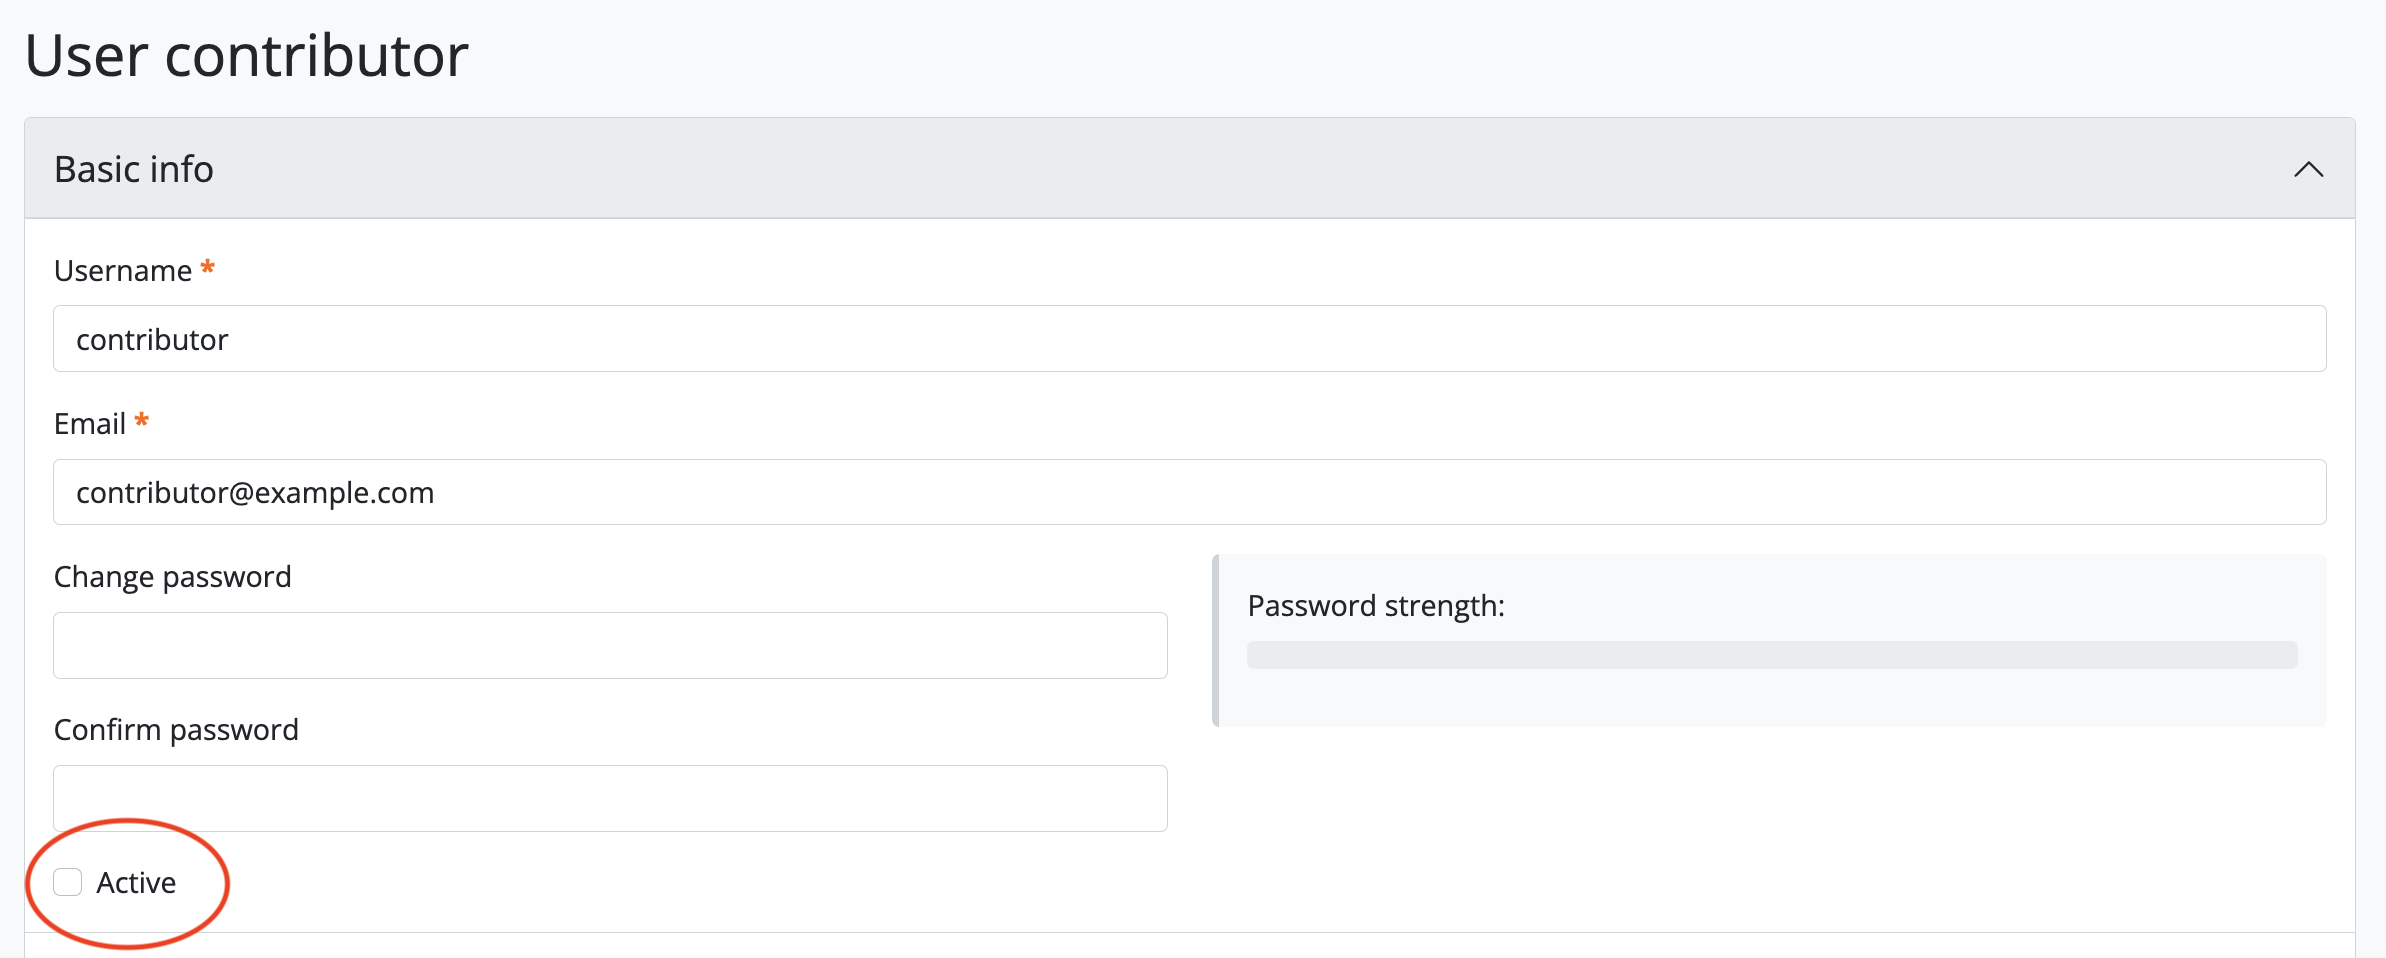Click the required asterisk beside Username
The height and width of the screenshot is (958, 2386).
click(x=208, y=267)
